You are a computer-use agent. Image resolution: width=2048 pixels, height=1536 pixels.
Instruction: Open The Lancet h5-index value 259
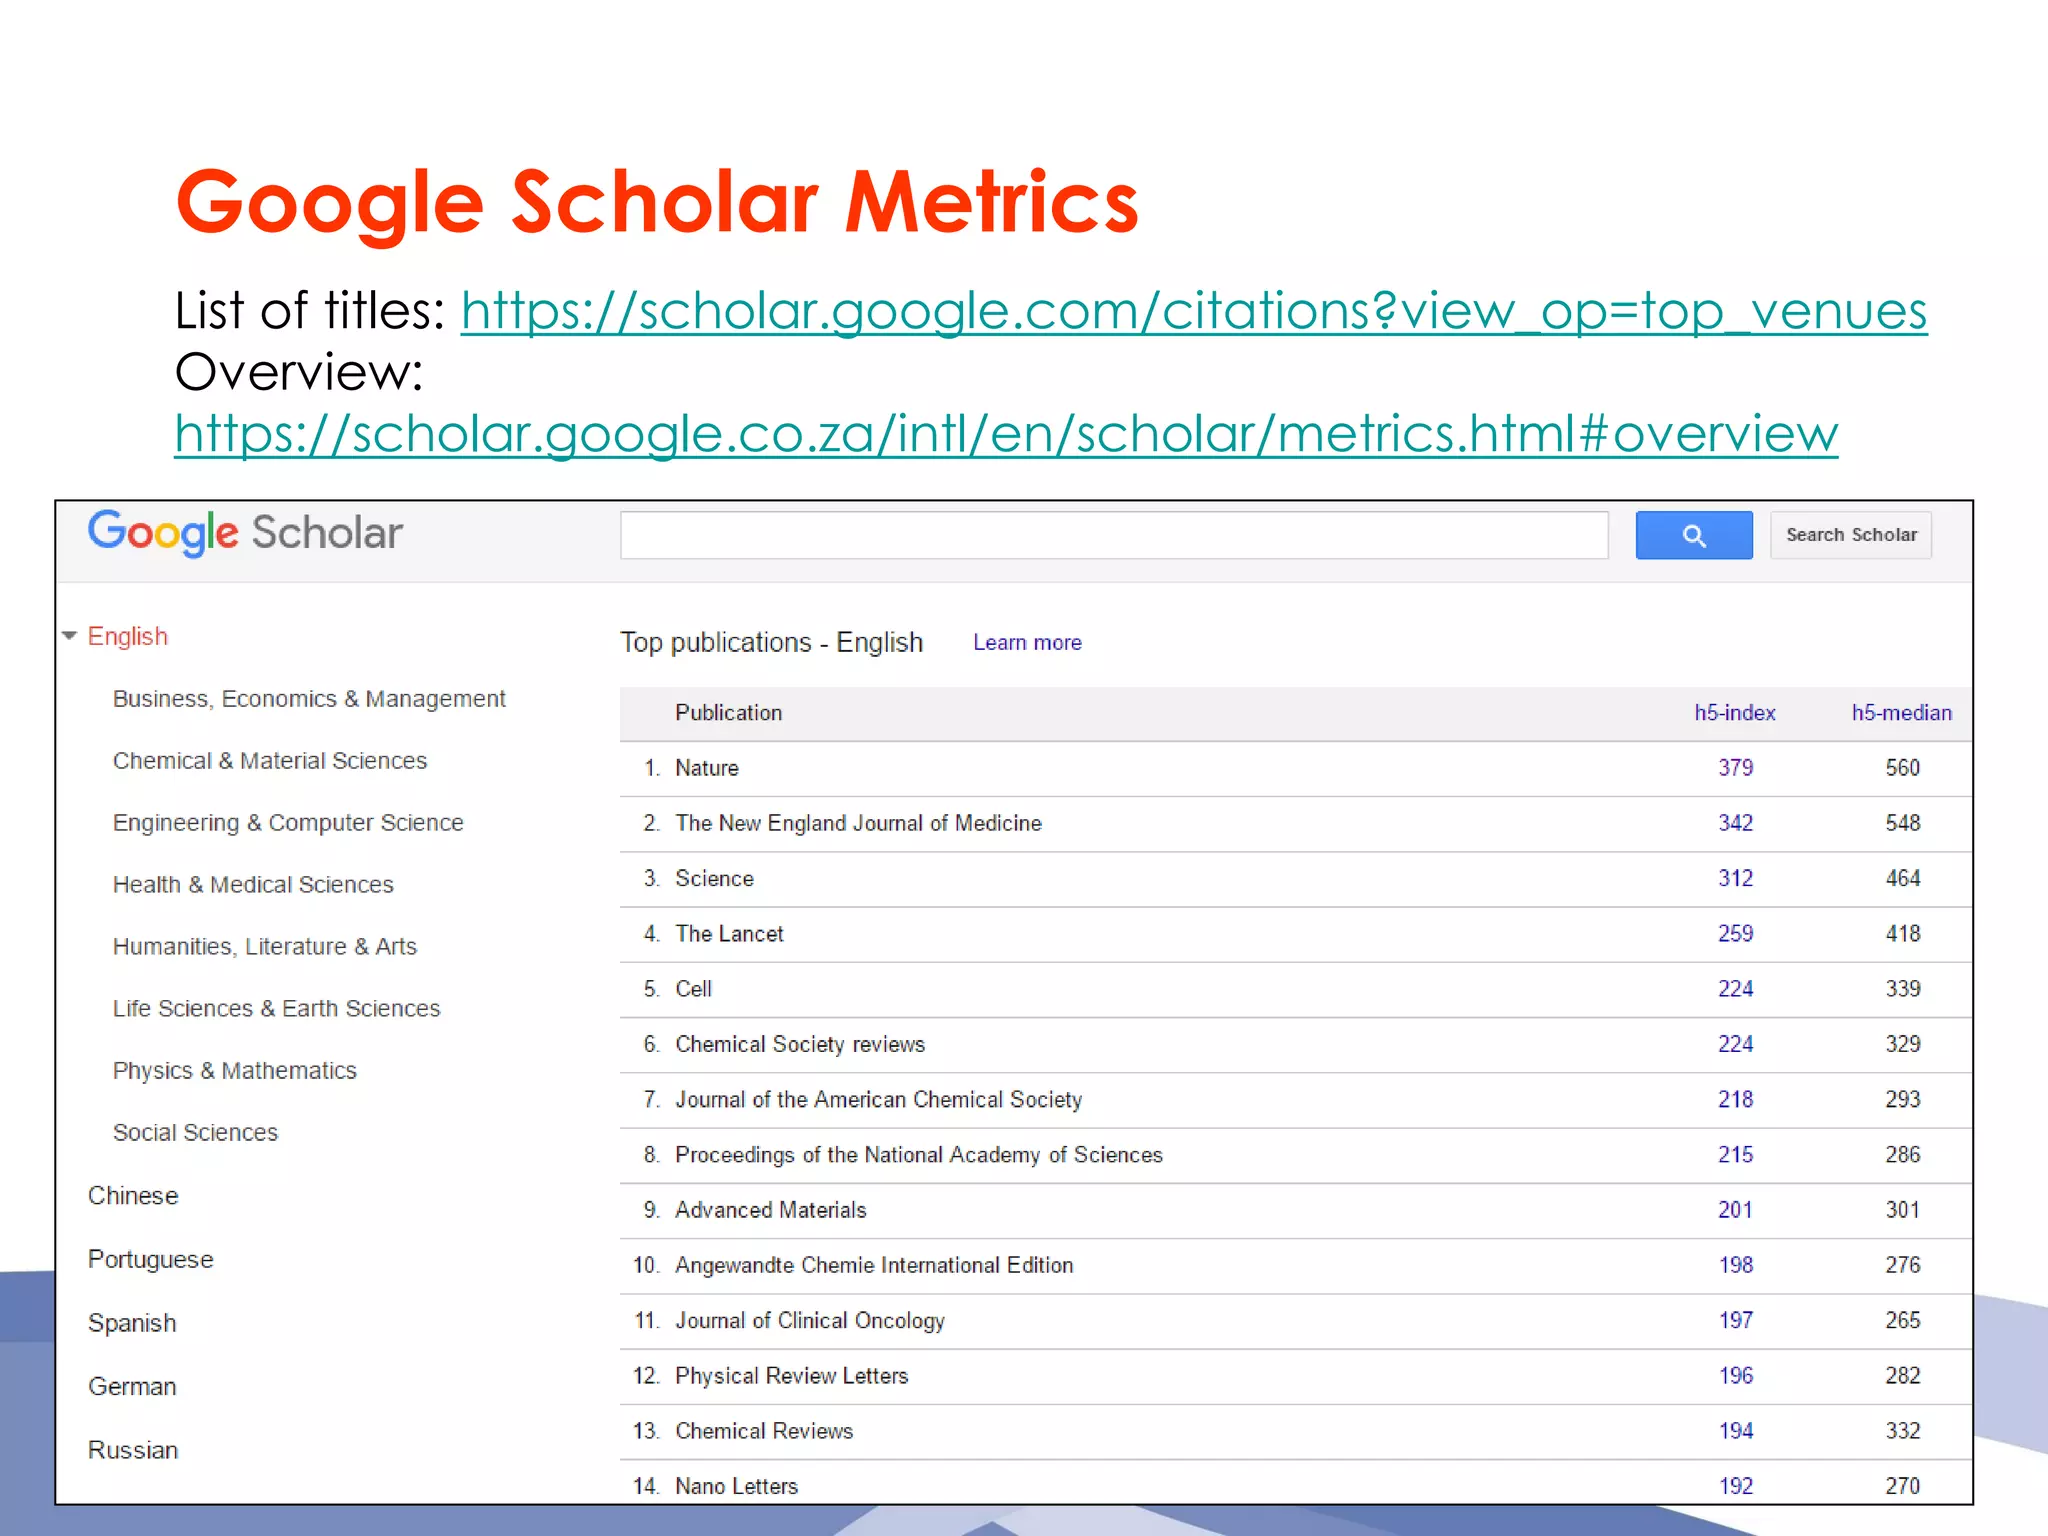[1736, 934]
